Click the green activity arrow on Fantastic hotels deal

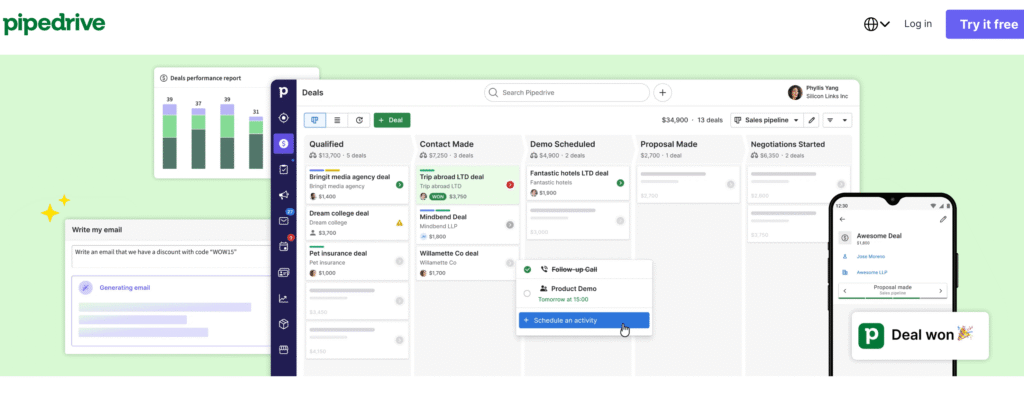(x=620, y=183)
